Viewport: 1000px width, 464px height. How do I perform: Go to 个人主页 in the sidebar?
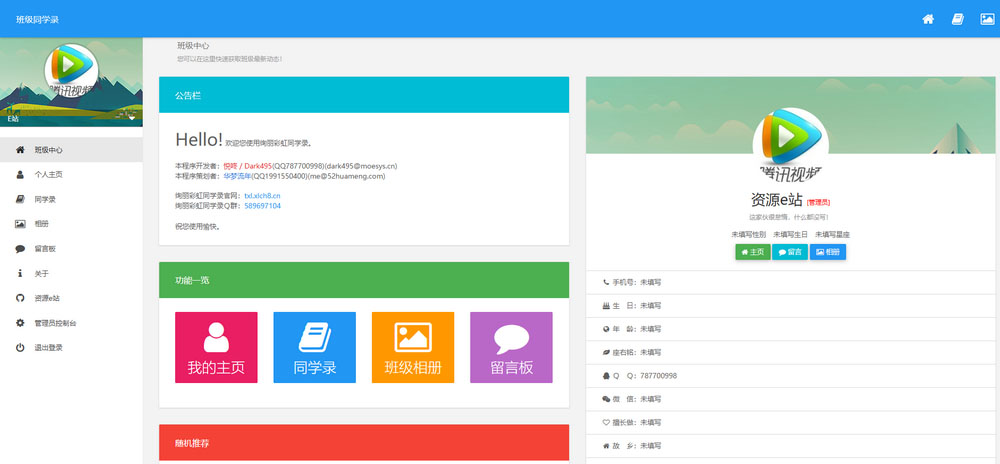[x=48, y=174]
